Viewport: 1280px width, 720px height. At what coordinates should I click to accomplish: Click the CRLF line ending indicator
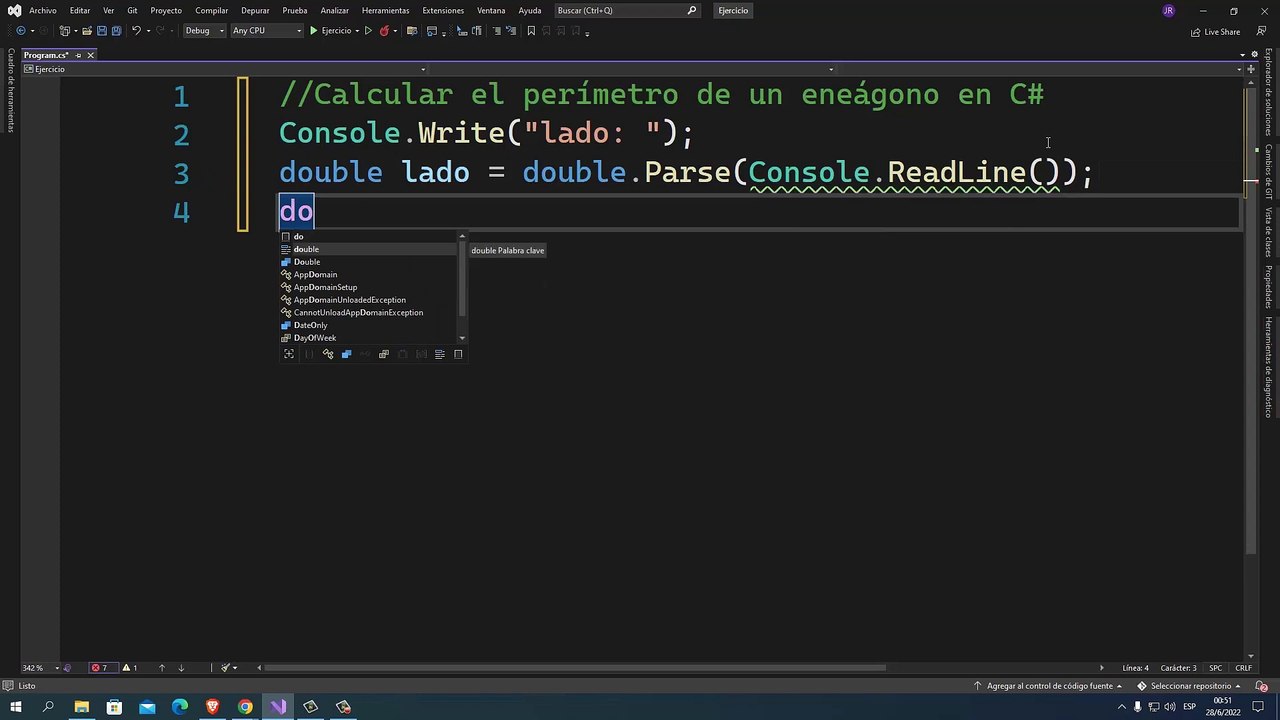[1244, 668]
